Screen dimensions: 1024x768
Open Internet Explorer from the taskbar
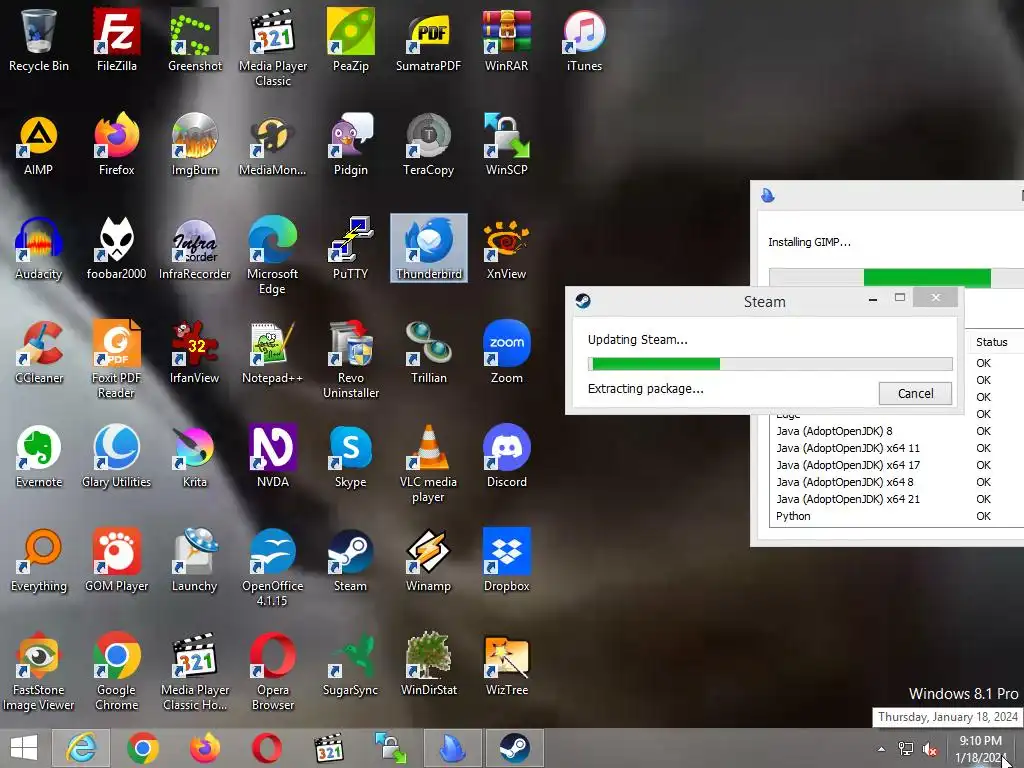point(81,748)
